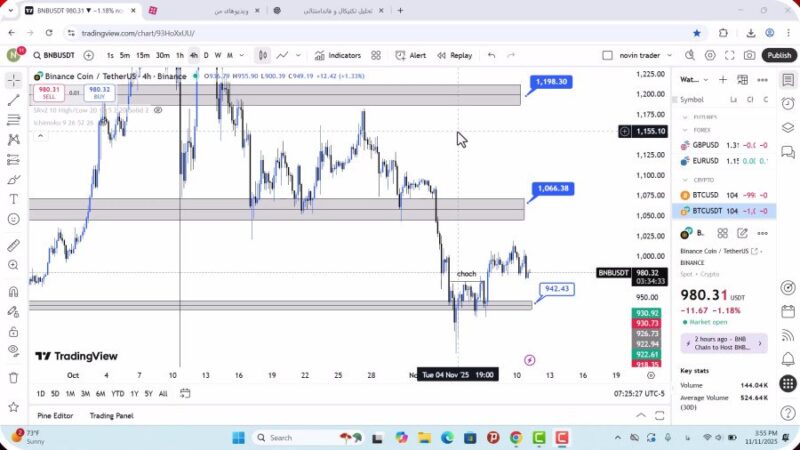Pick the ruler measure tool
This screenshot has width=800, height=450.
coord(13,245)
